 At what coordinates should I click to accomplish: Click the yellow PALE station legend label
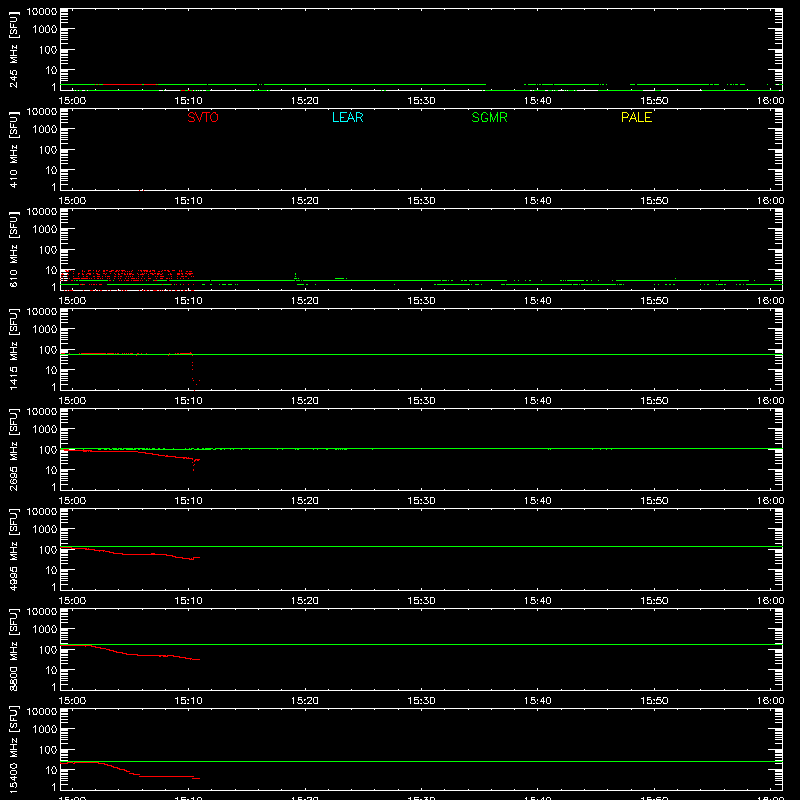[636, 117]
